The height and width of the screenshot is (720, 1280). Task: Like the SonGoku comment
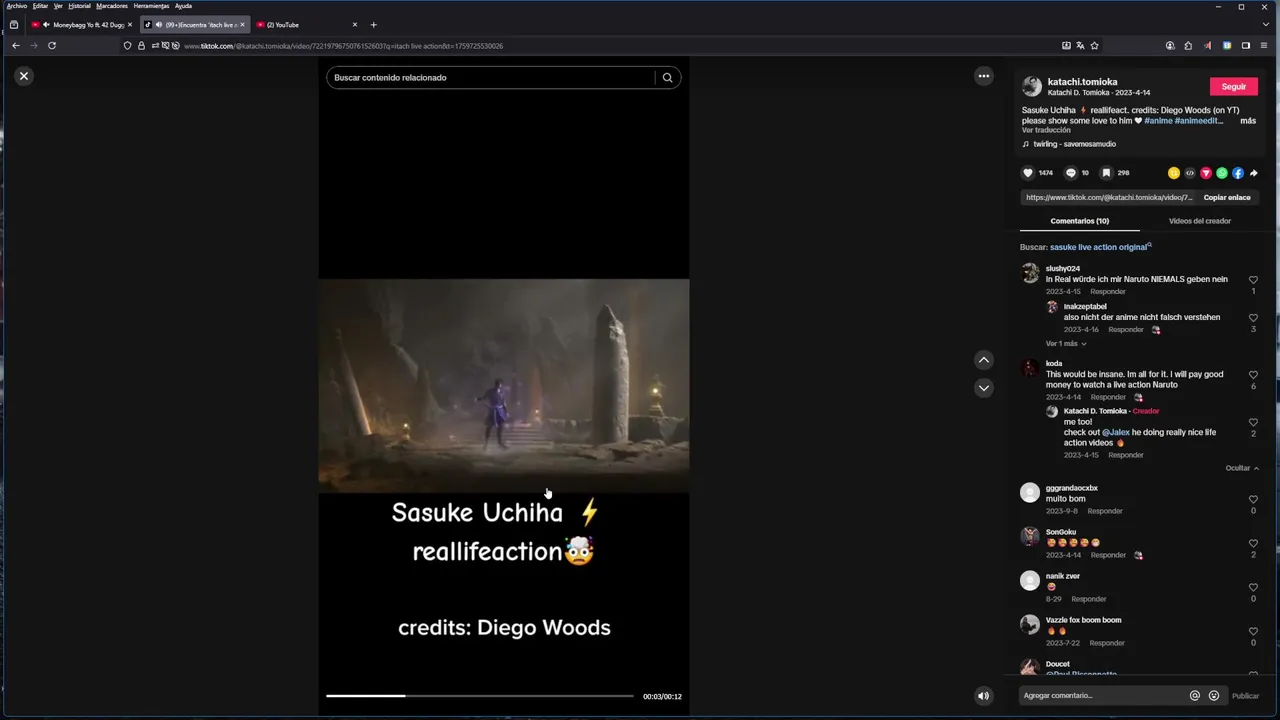coord(1253,543)
